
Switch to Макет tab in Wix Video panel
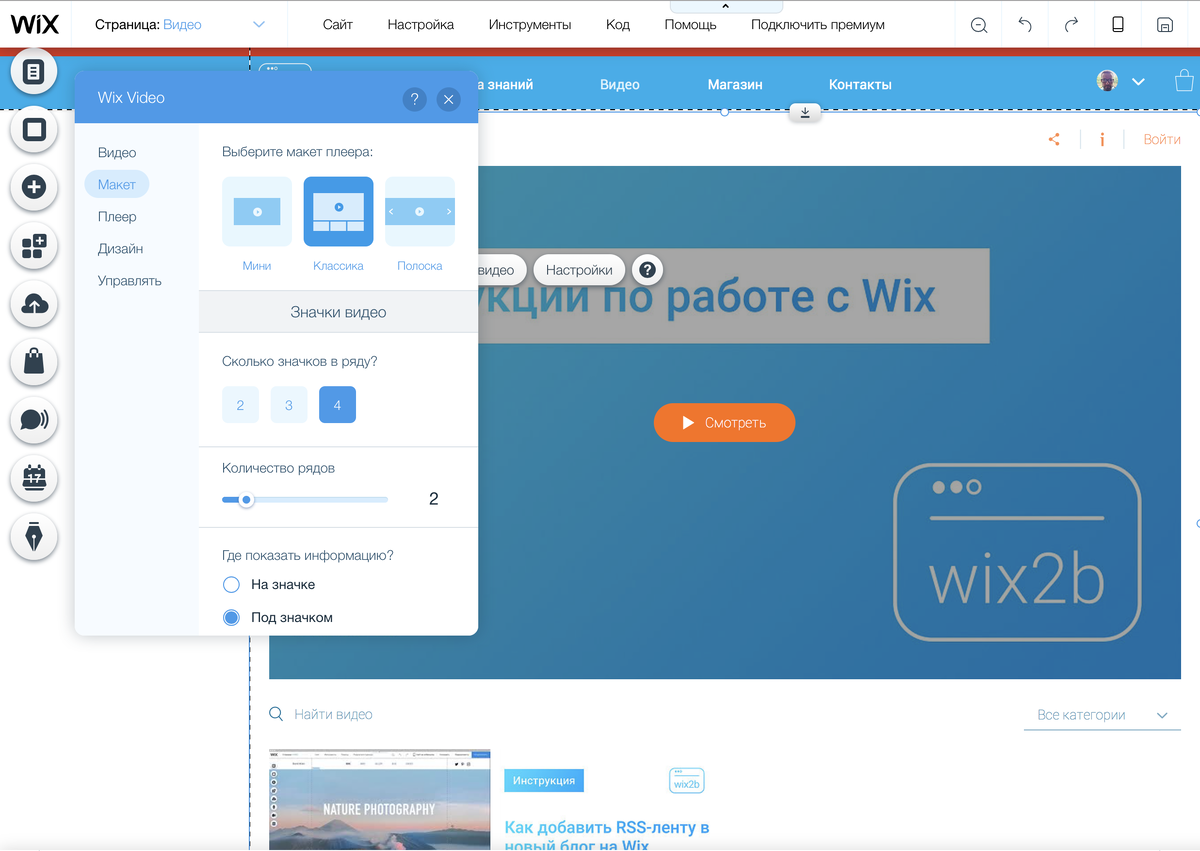(x=117, y=185)
